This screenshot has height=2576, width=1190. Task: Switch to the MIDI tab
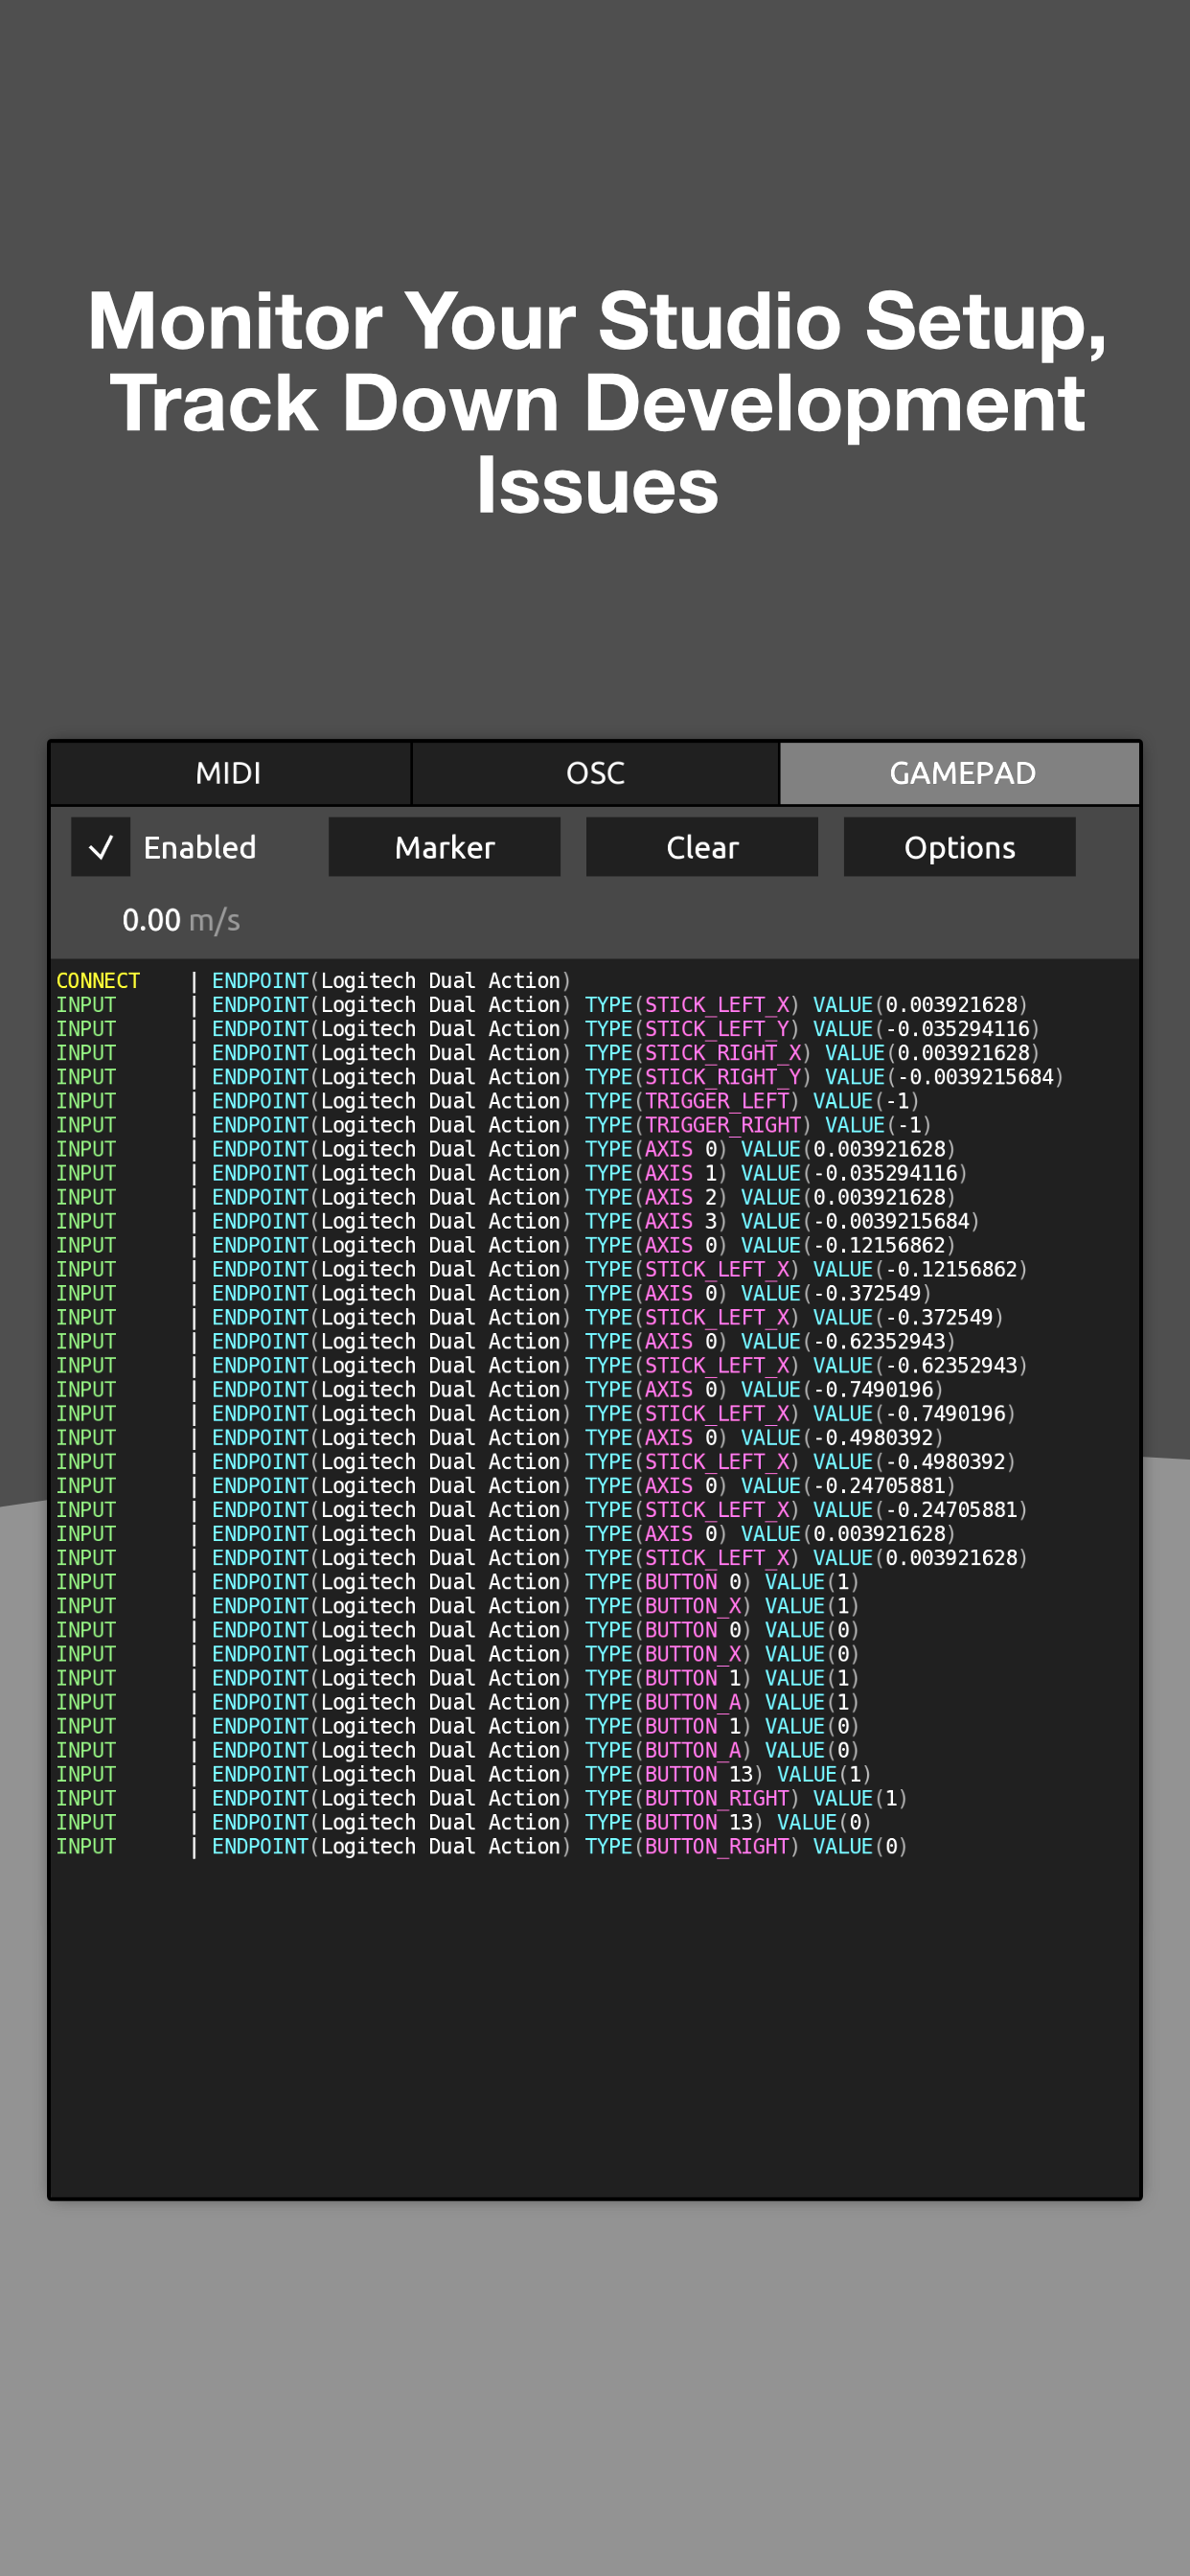pos(229,773)
